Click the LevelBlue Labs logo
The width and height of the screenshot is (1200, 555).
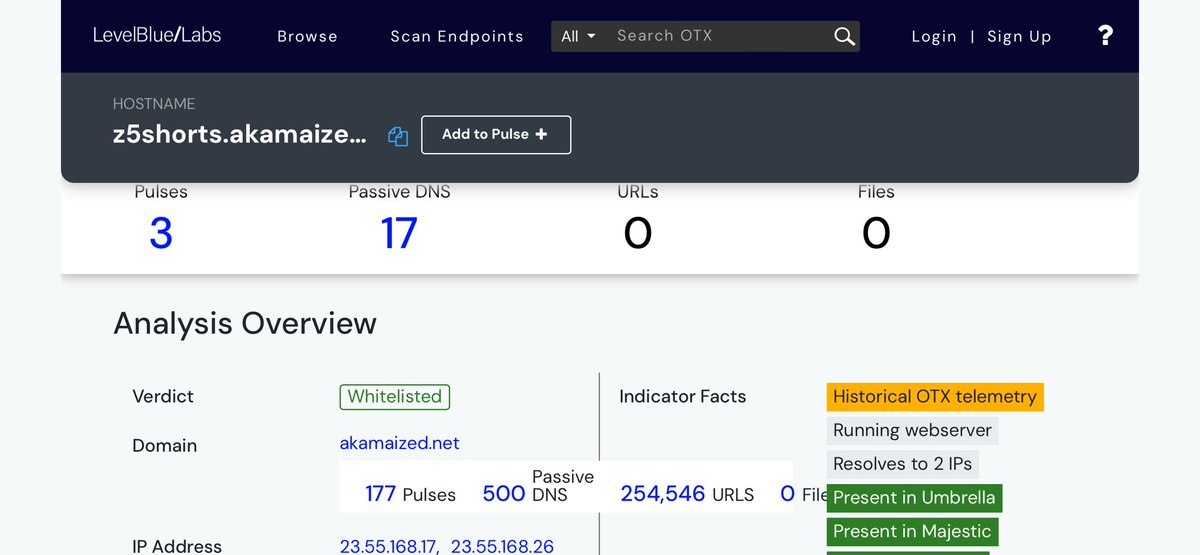pos(157,35)
